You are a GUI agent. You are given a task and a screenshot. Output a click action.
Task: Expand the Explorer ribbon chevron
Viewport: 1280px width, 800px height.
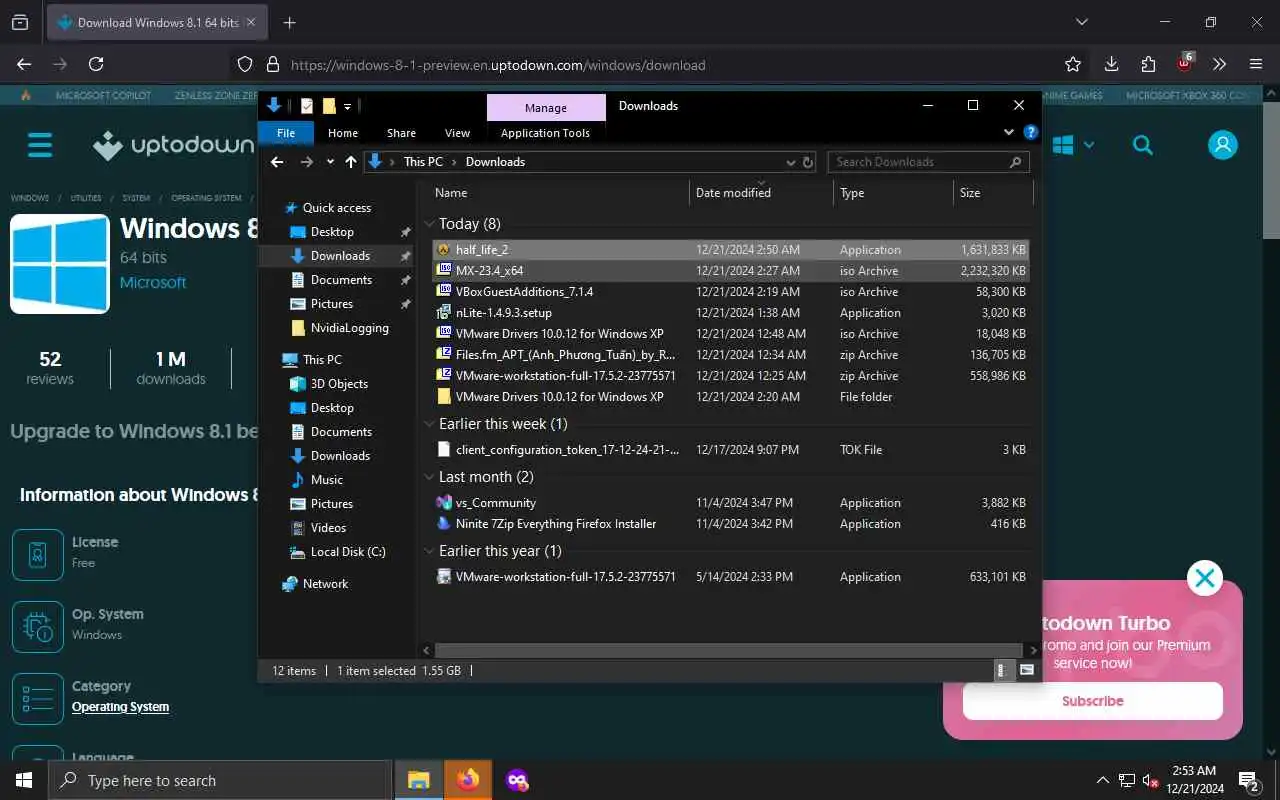point(1008,132)
